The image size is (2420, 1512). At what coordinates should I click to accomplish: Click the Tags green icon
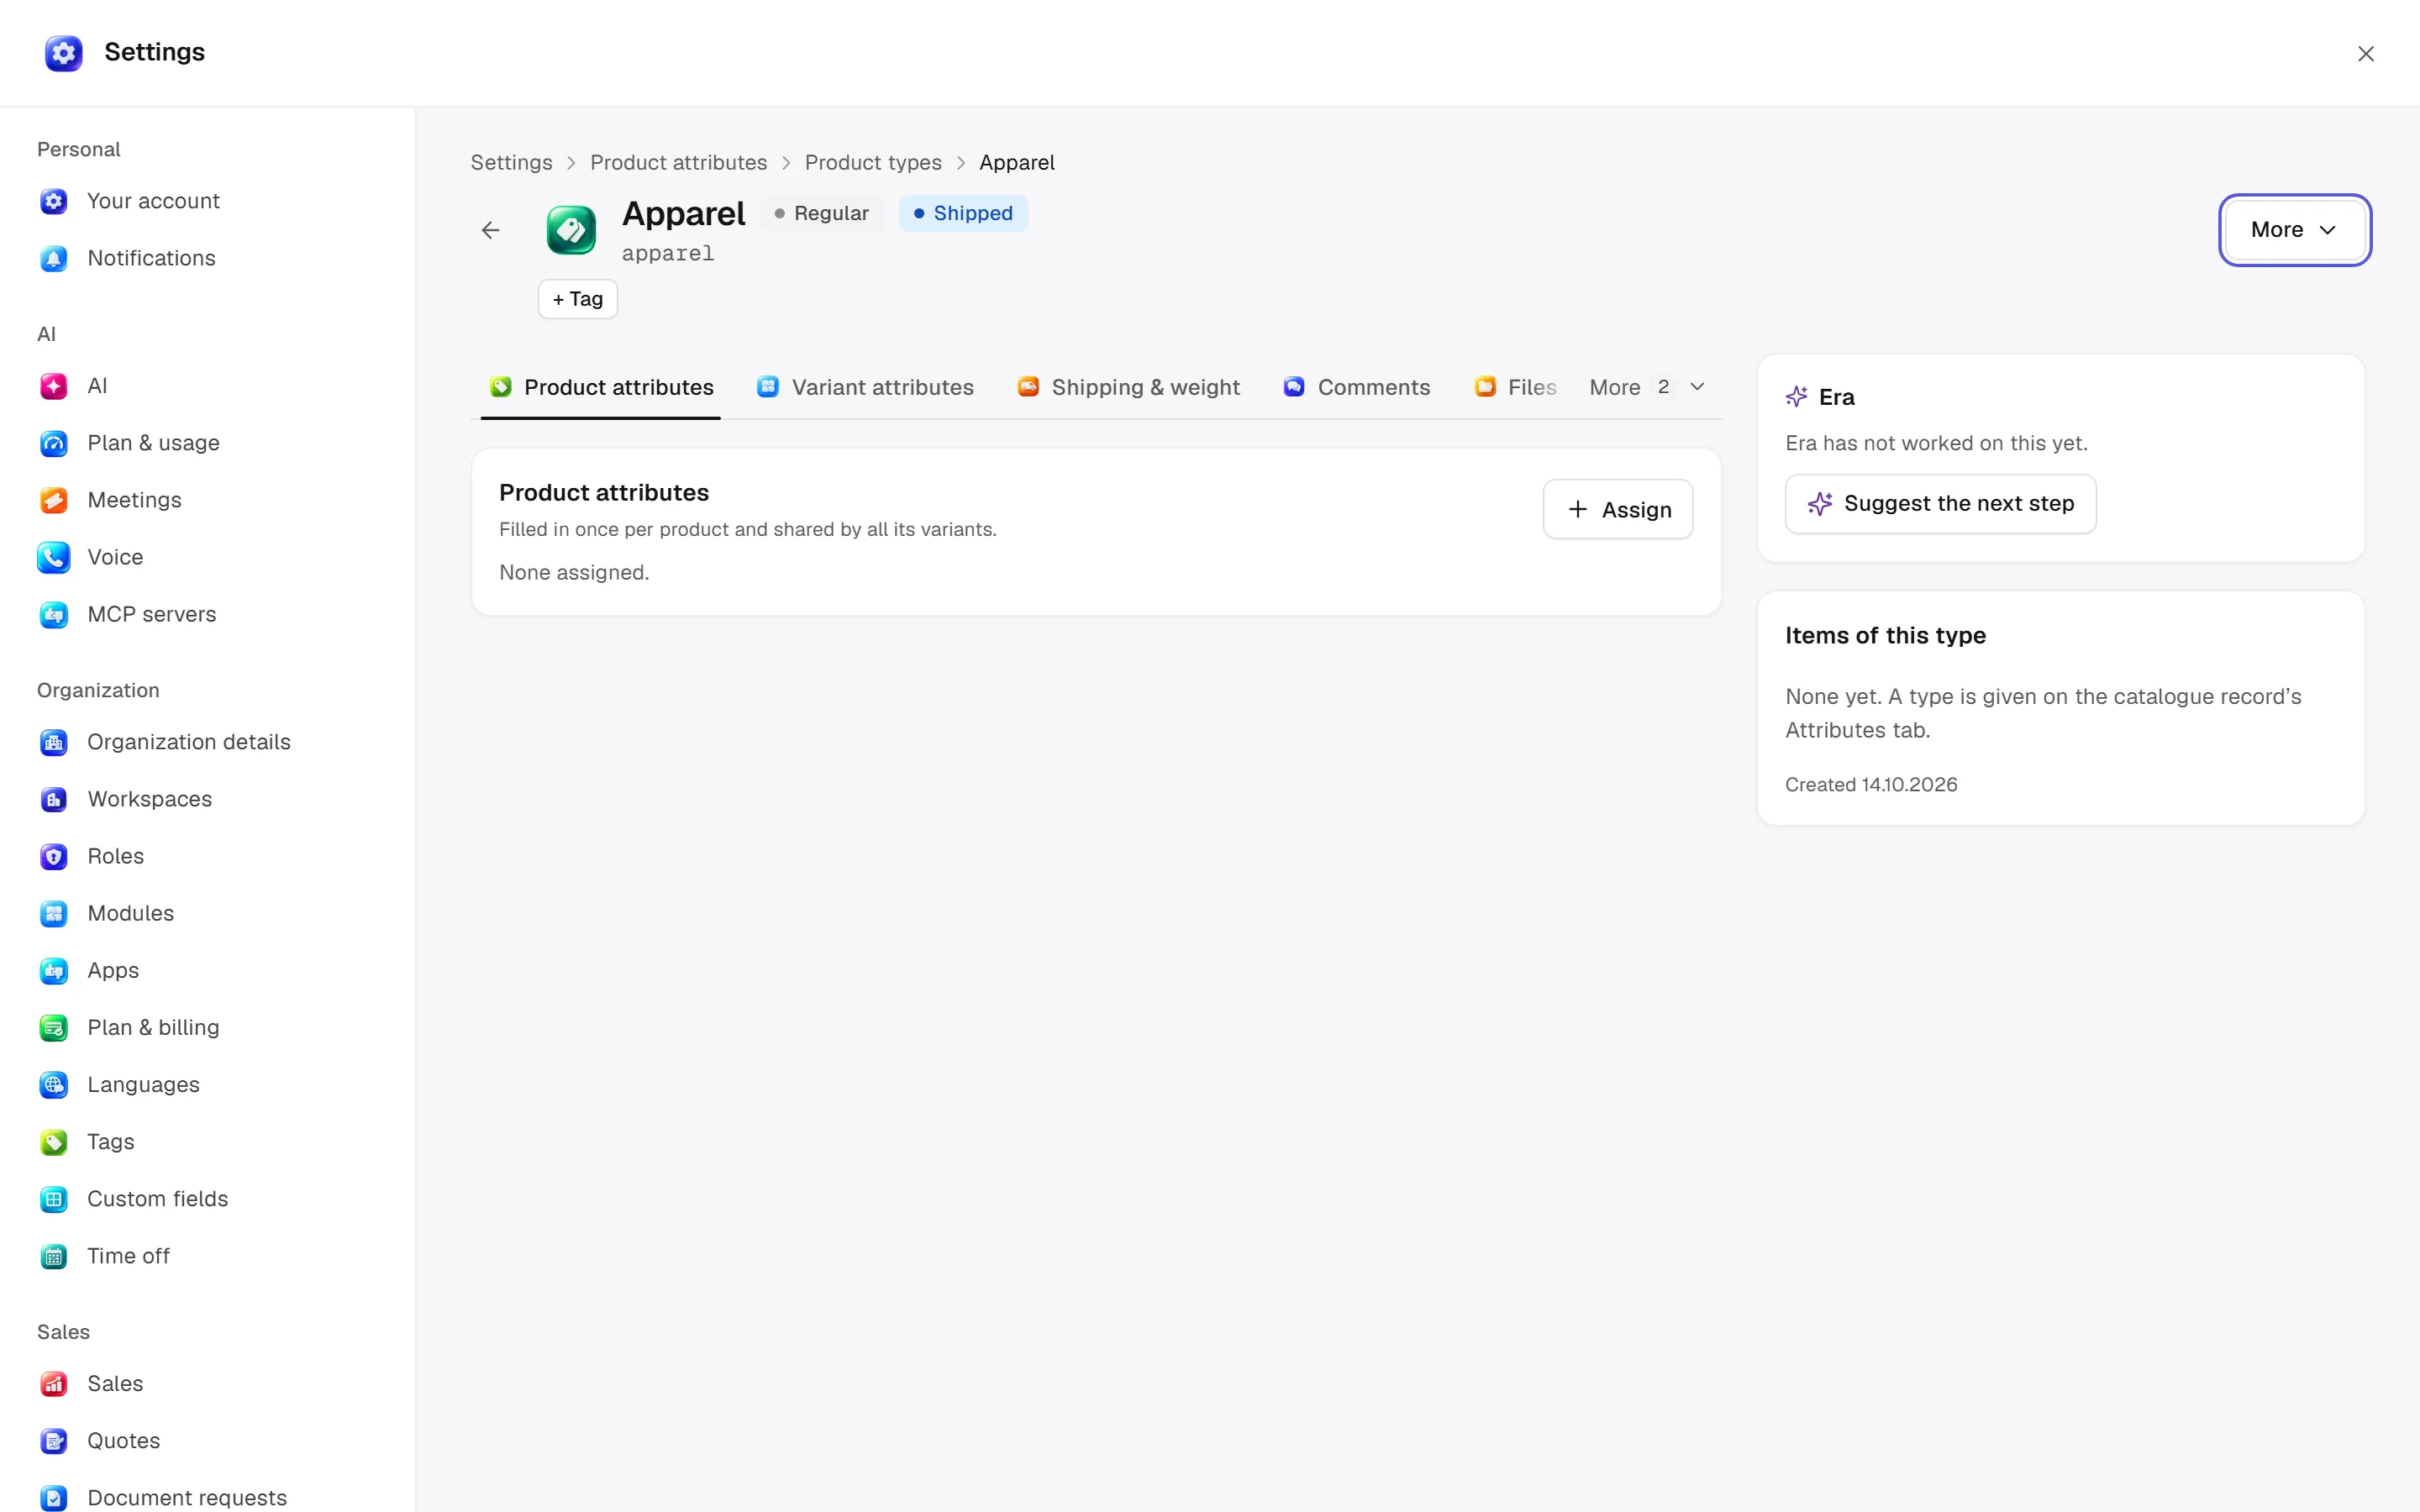[54, 1141]
